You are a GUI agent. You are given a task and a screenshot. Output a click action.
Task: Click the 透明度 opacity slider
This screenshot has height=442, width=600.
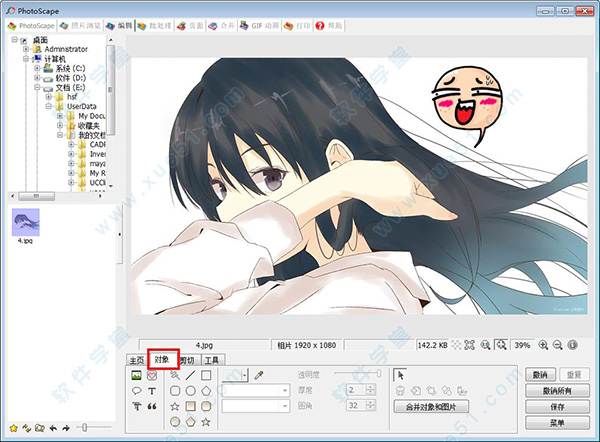(x=357, y=373)
